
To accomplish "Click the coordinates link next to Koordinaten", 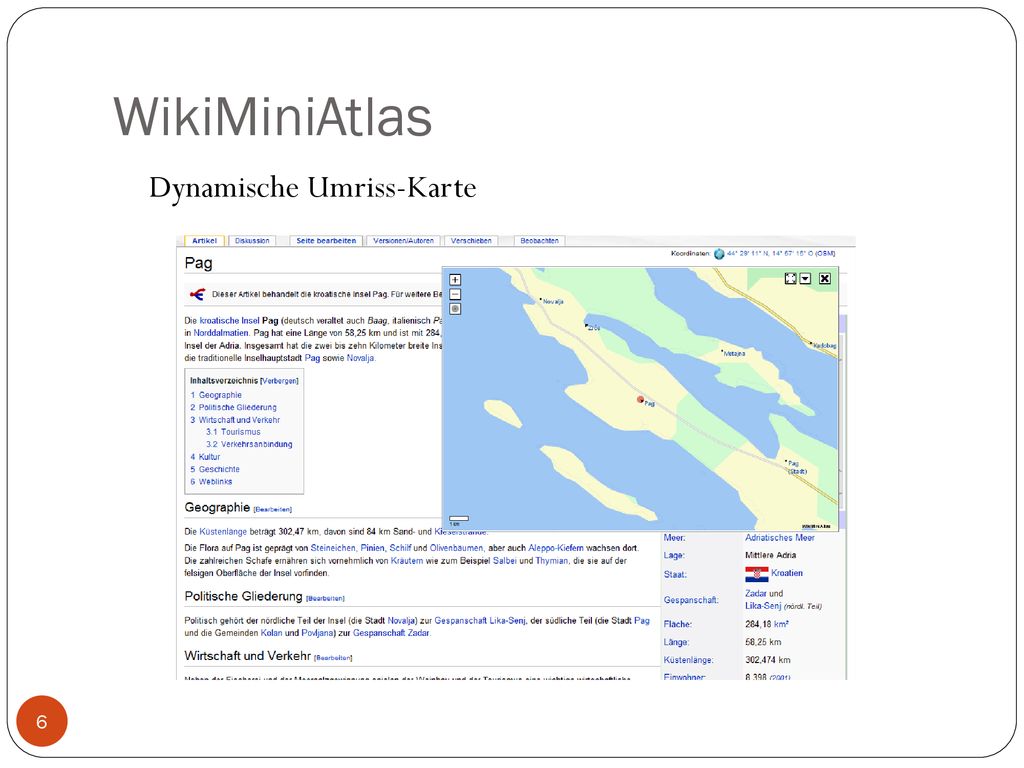I will [x=769, y=253].
